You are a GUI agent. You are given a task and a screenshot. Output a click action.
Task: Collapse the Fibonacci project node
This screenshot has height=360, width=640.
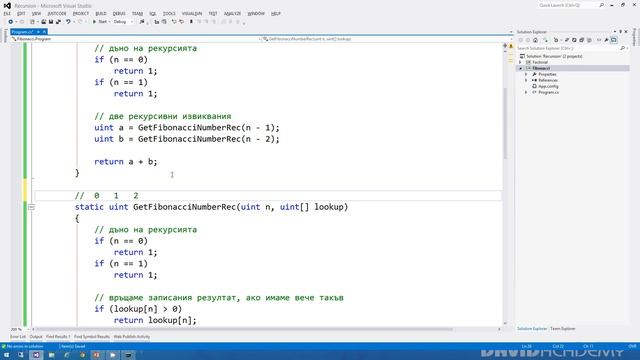[520, 68]
